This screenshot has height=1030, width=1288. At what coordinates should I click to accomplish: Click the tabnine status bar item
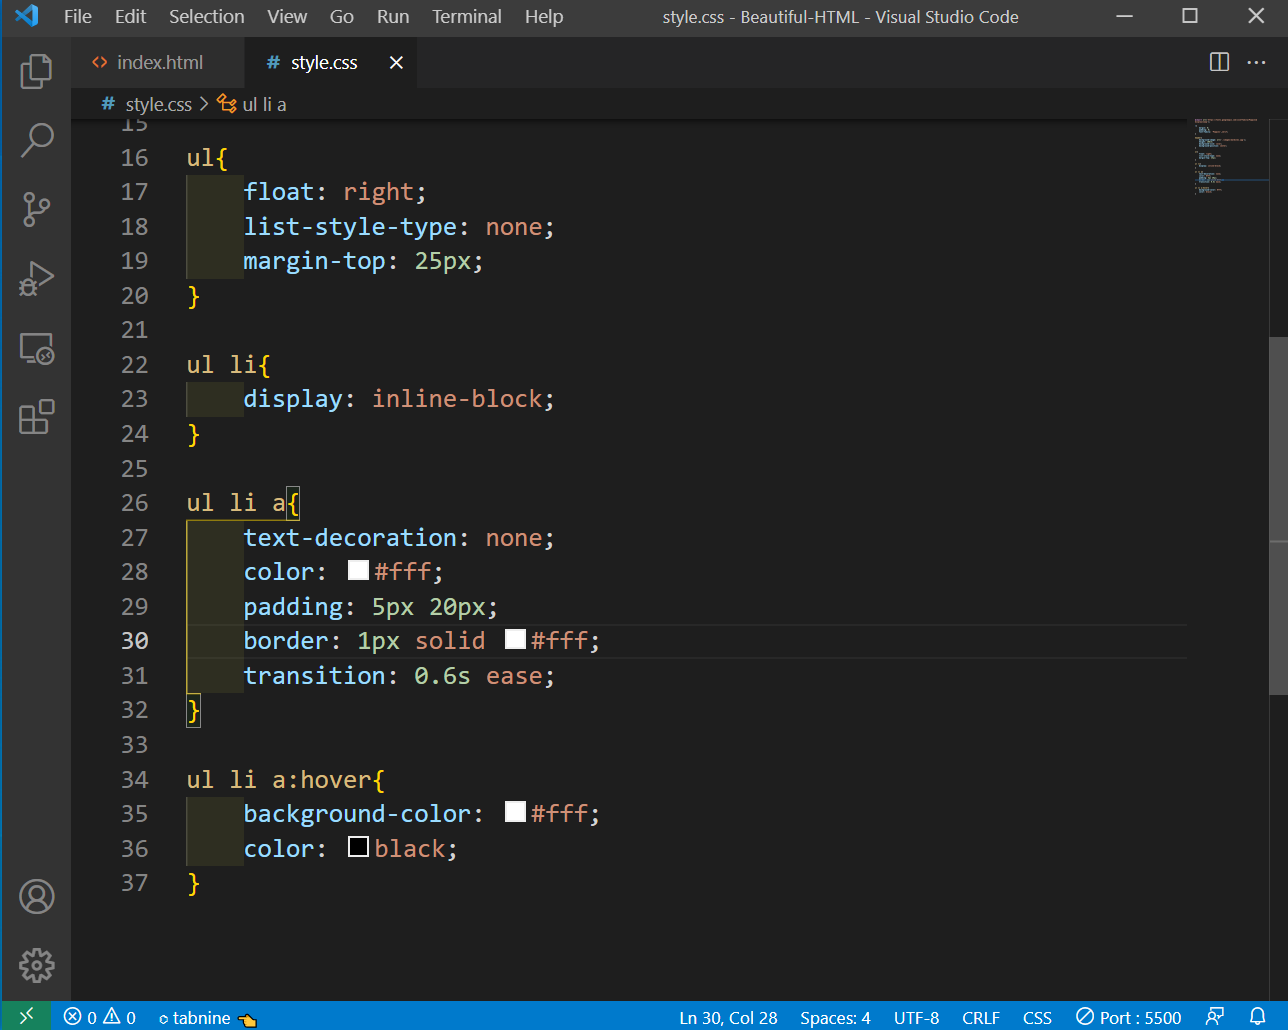point(208,1017)
